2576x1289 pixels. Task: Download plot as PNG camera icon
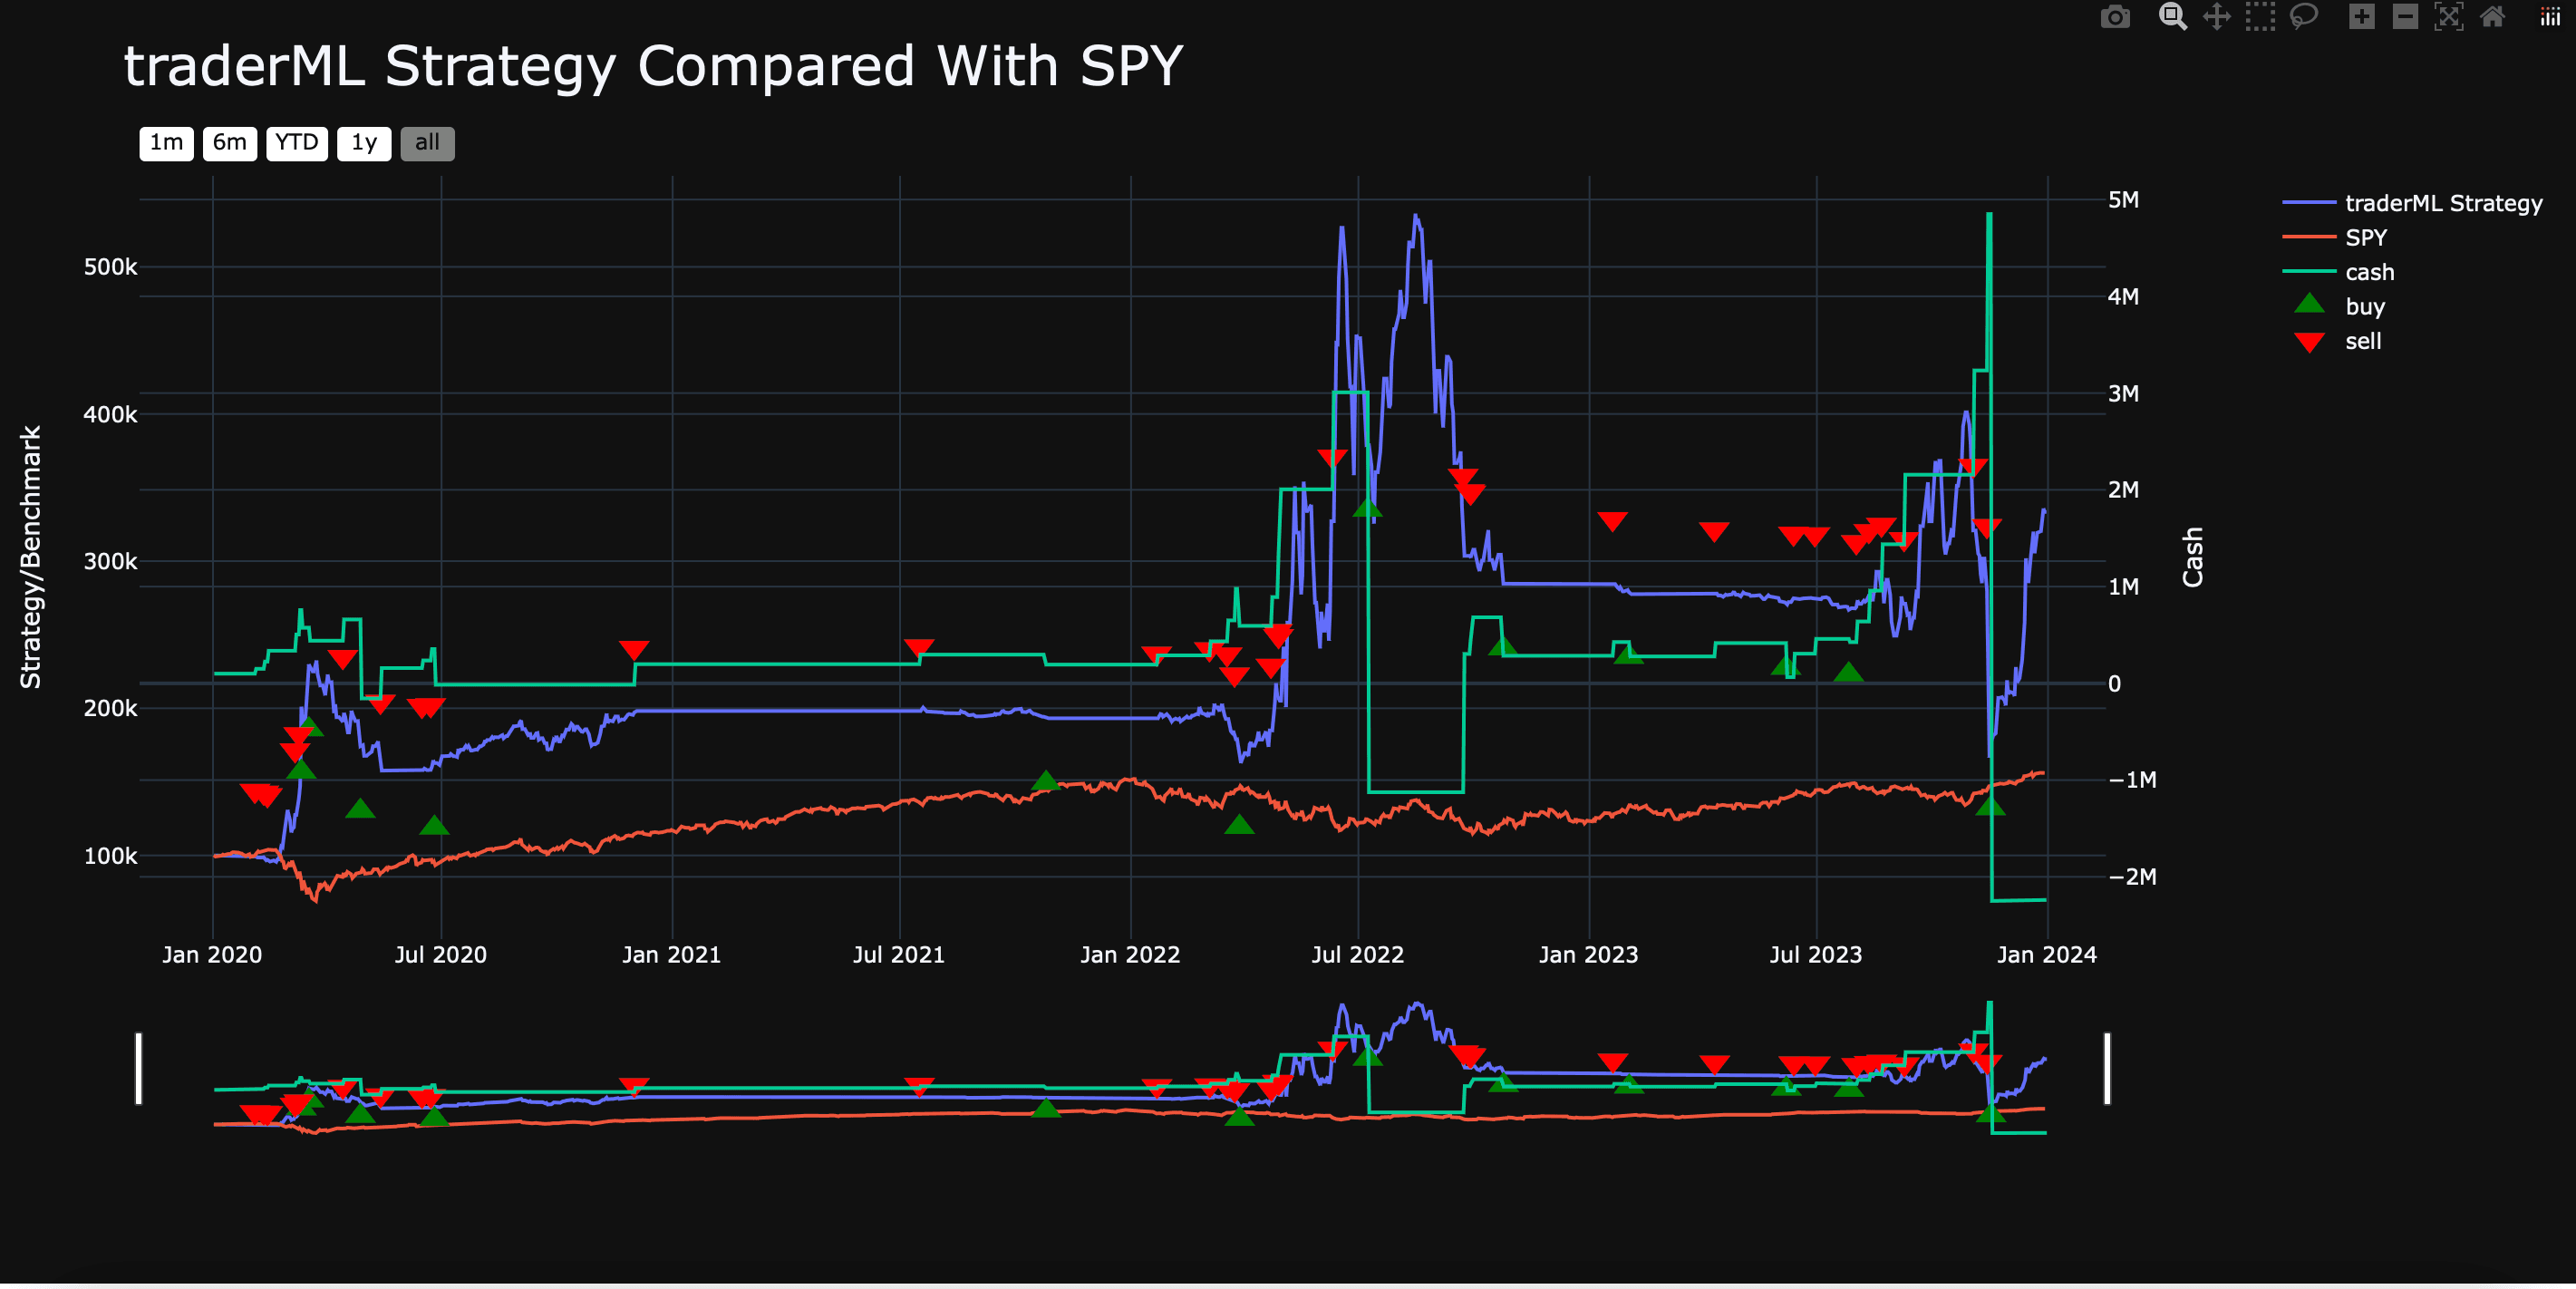[x=2115, y=17]
